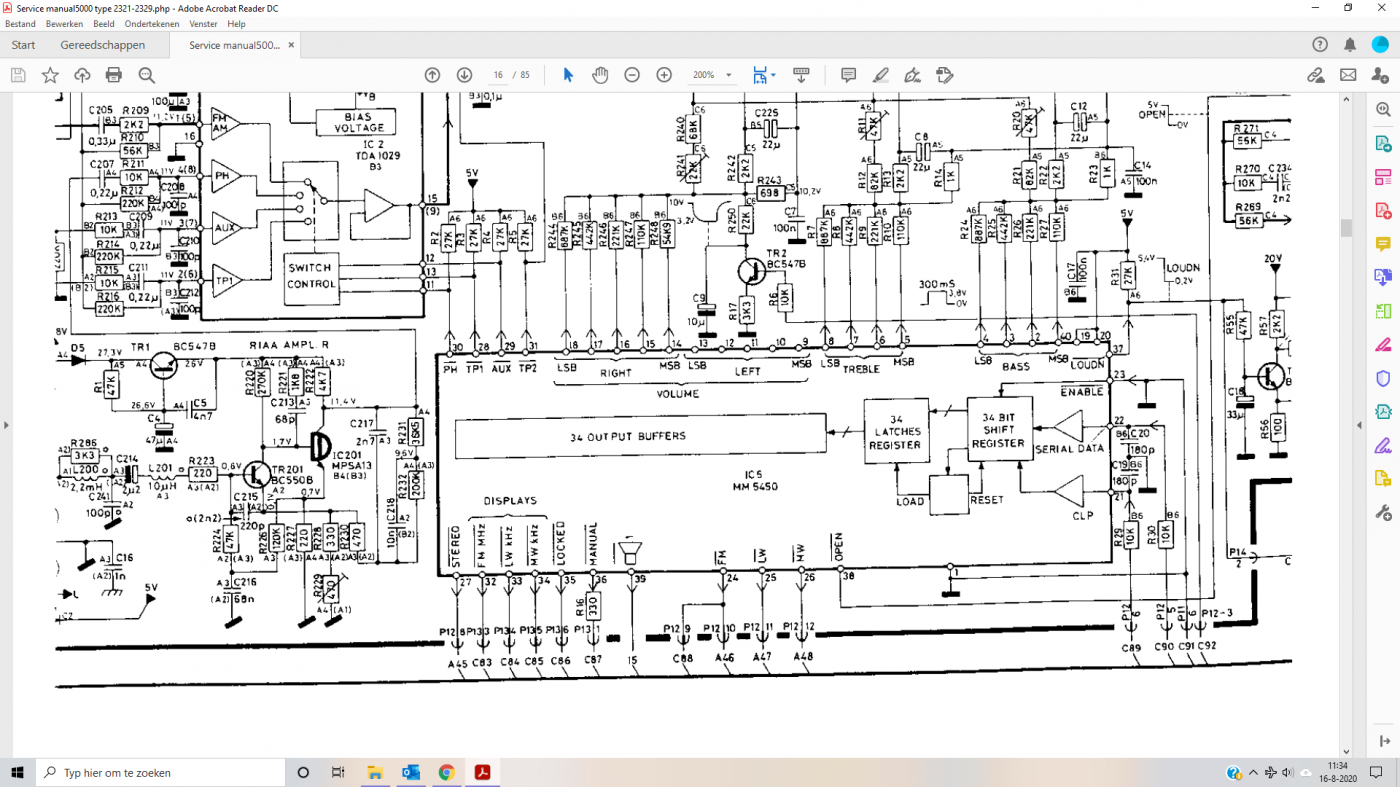Print the document with printer icon
The image size is (1400, 787).
click(x=114, y=75)
